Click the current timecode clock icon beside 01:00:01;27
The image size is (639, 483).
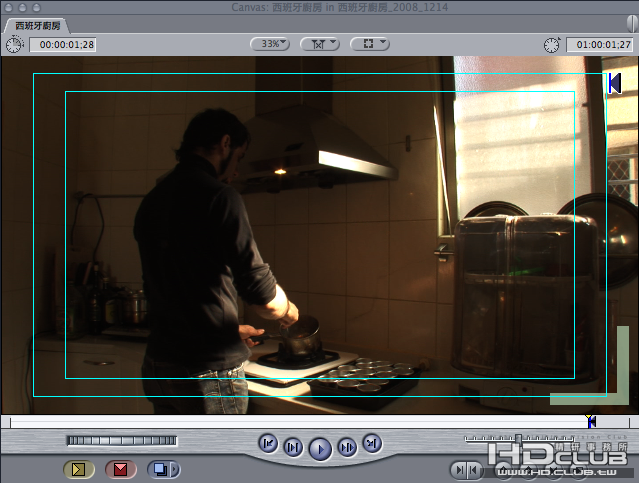click(552, 44)
